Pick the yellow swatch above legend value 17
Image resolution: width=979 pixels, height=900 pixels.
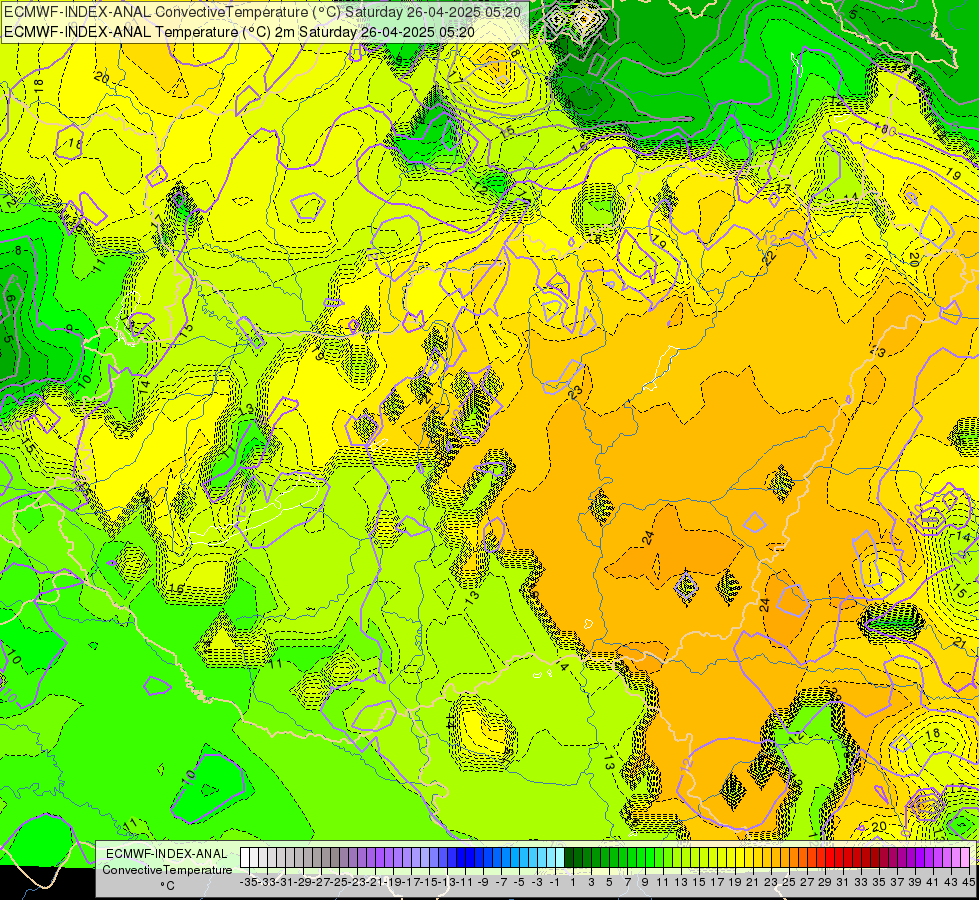[721, 858]
